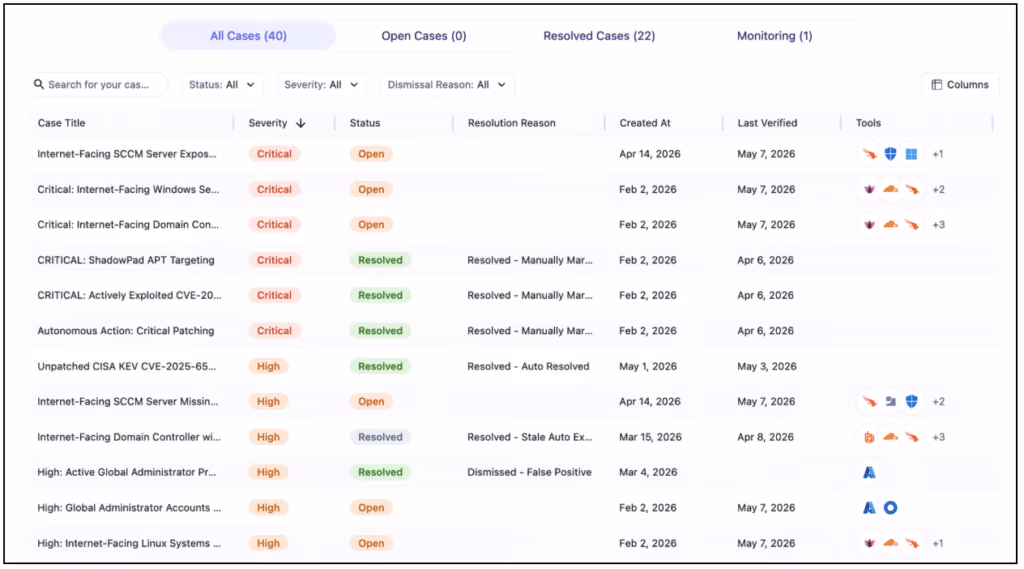Screen dimensions: 1024x569
Task: Click the search magnifier icon
Action: pyautogui.click(x=39, y=84)
